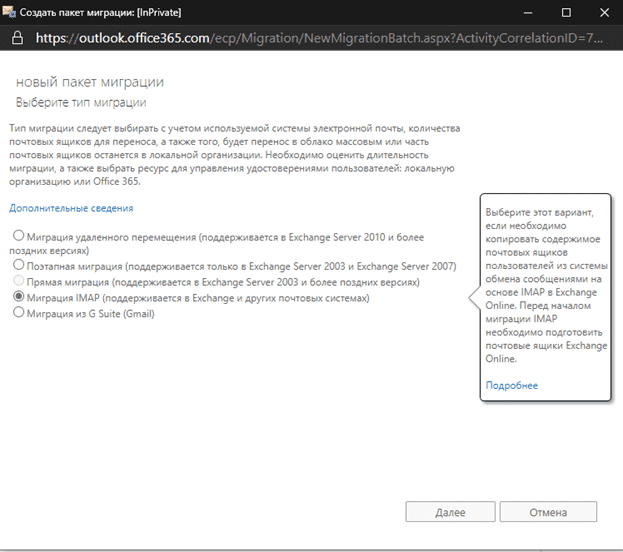The image size is (623, 552).
Task: Open the Подробнее link in the tooltip
Action: tap(511, 385)
